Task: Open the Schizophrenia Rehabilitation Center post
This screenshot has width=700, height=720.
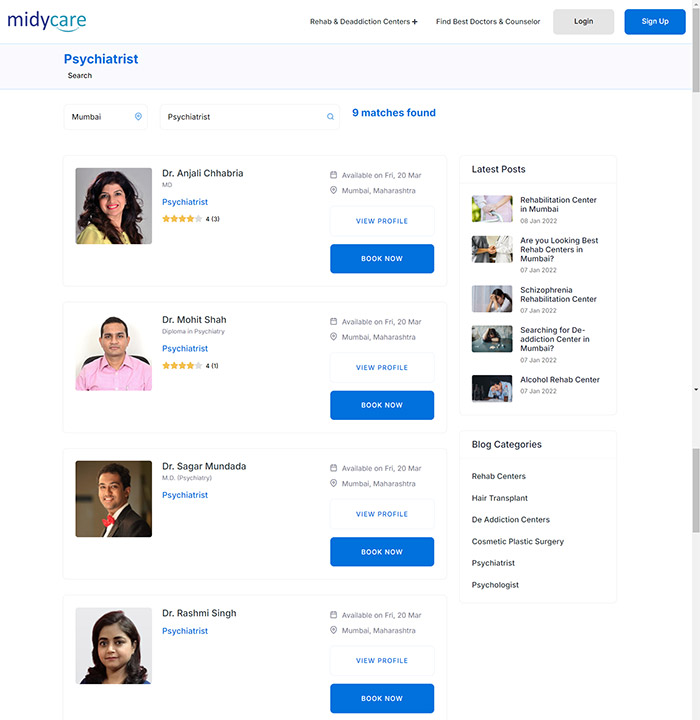Action: [558, 295]
